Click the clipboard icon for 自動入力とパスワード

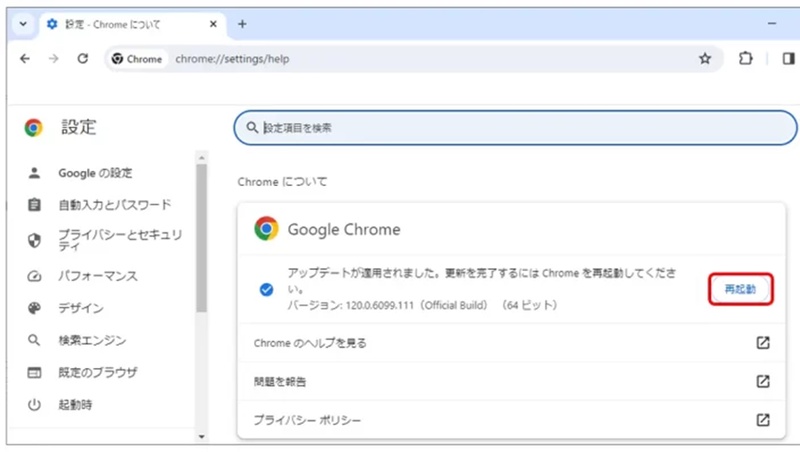(x=34, y=205)
